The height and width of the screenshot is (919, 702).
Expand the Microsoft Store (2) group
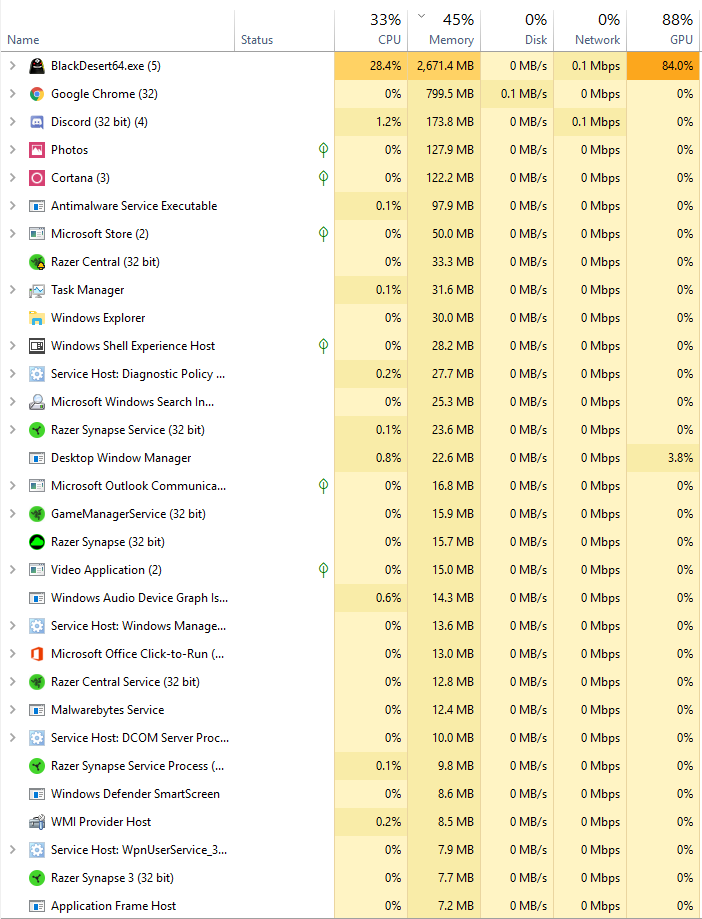(x=12, y=234)
